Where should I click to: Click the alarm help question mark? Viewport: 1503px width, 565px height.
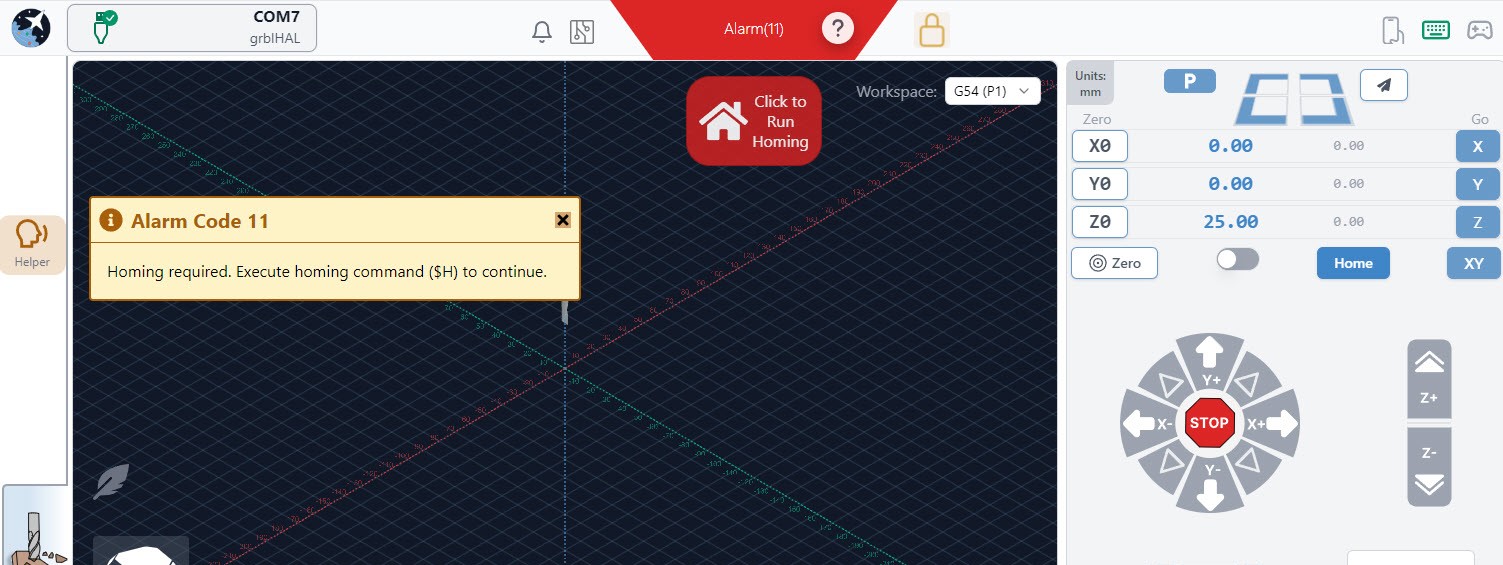(x=838, y=29)
